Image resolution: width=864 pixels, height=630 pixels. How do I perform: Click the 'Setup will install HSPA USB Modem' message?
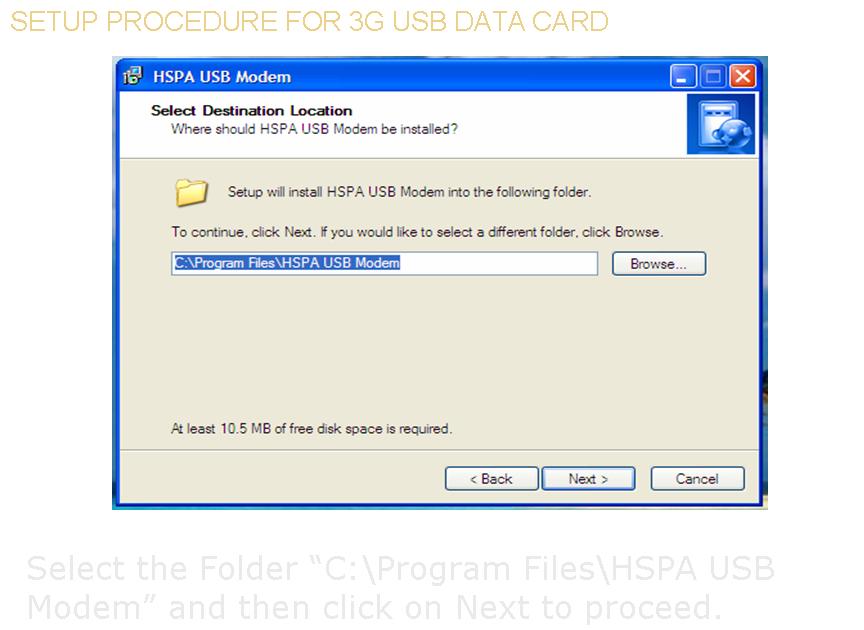pyautogui.click(x=409, y=192)
